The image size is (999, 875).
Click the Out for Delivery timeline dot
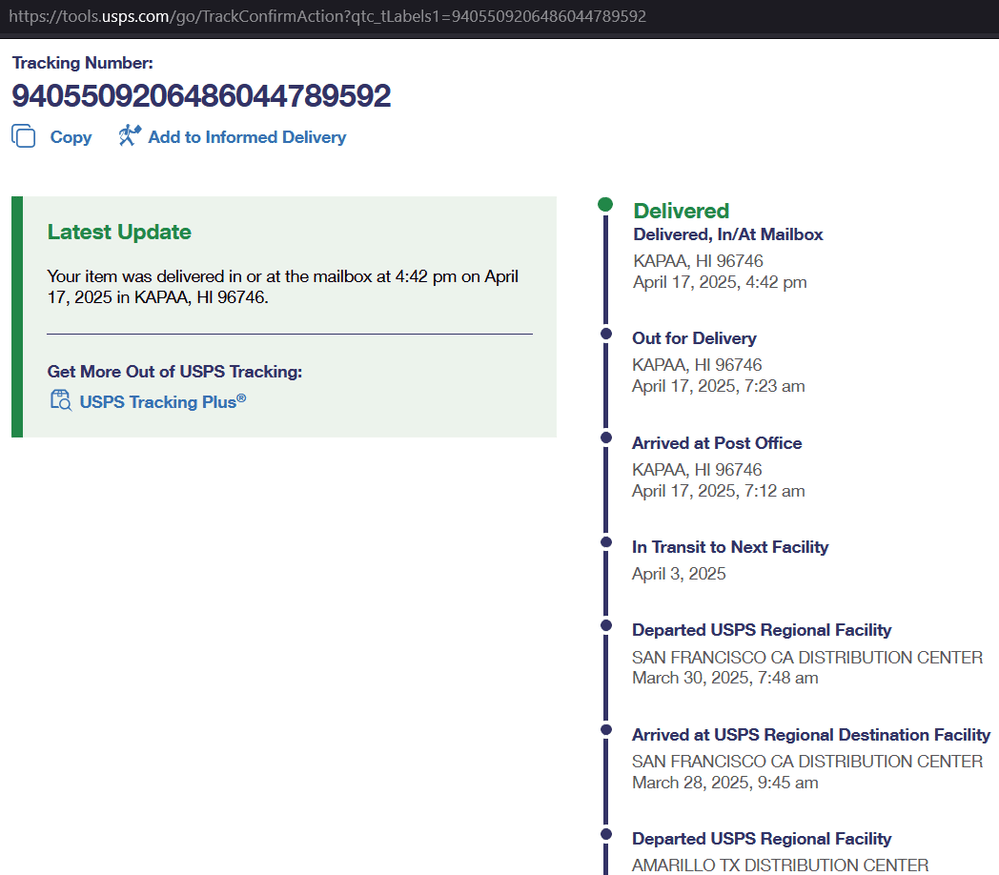[x=606, y=334]
